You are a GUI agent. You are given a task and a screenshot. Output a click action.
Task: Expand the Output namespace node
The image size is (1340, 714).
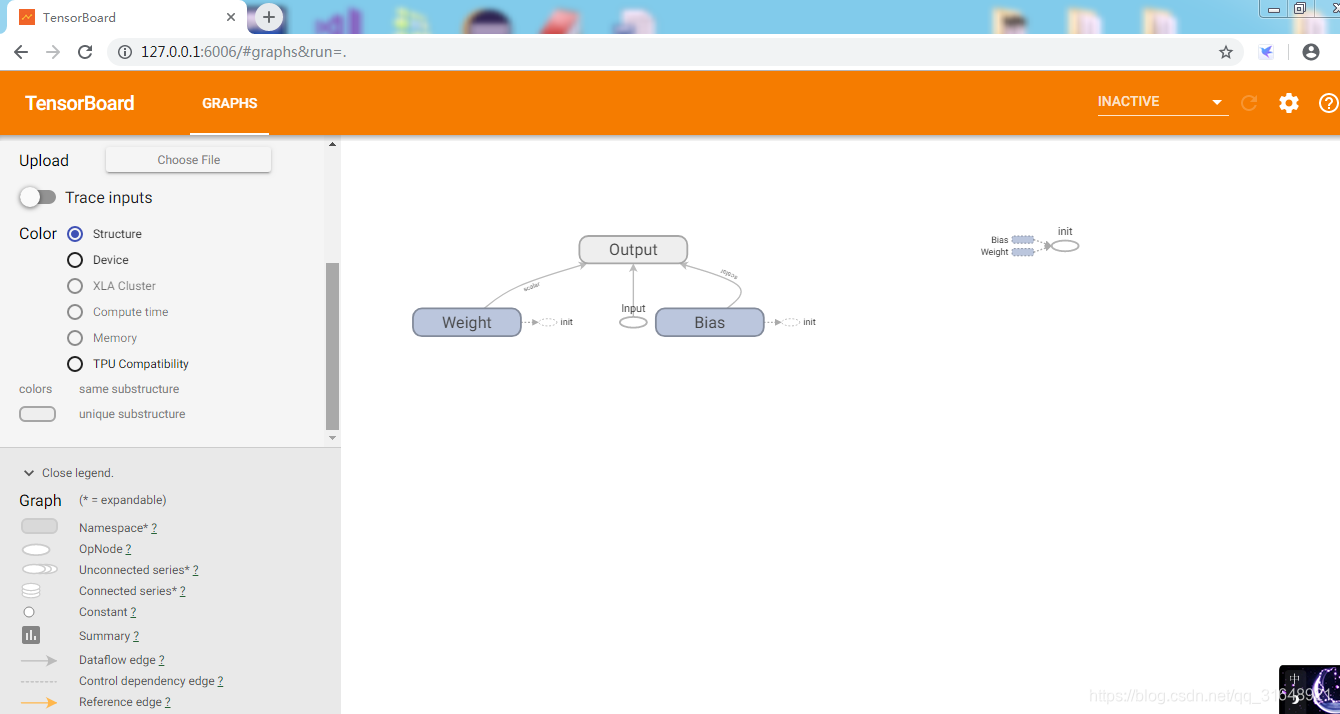tap(633, 249)
